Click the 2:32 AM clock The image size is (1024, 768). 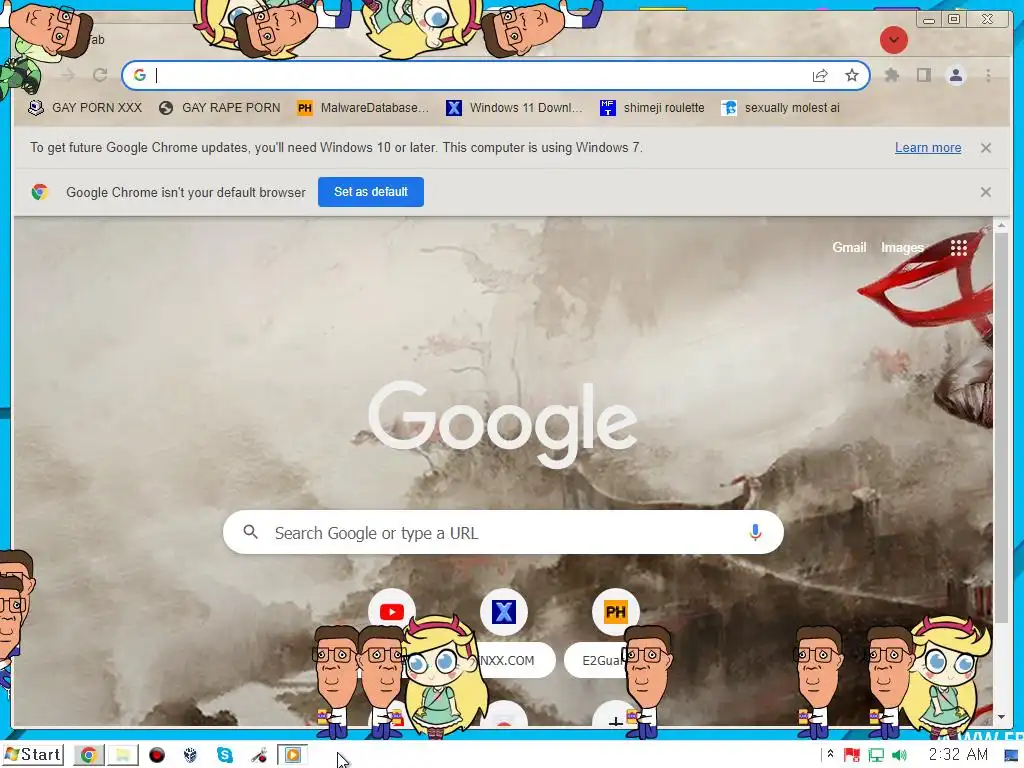958,754
